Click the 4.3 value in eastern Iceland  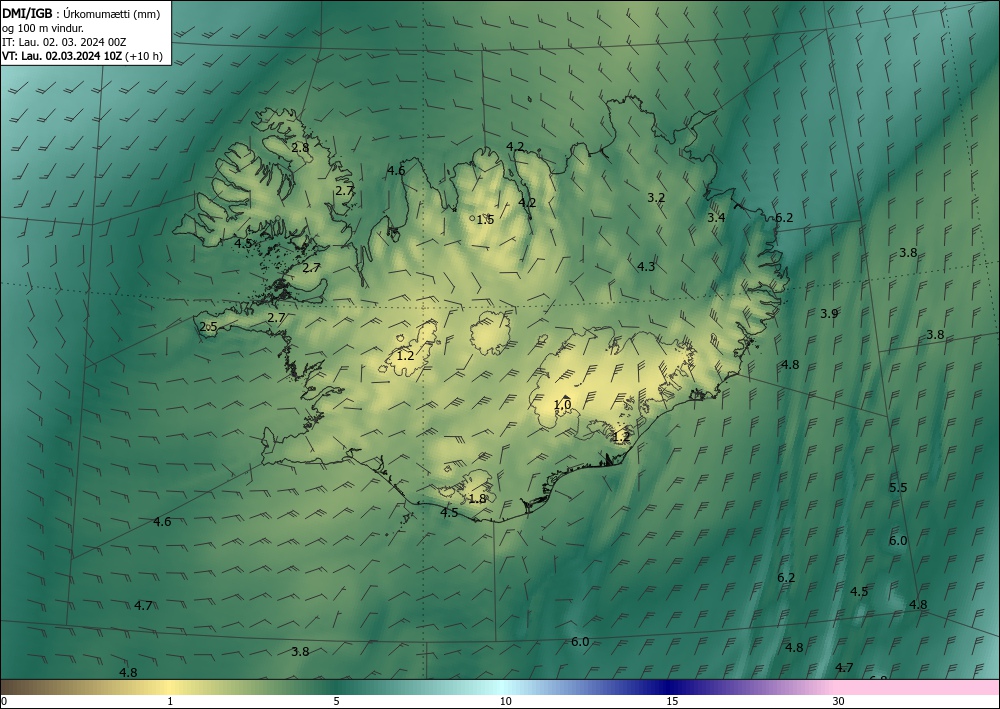[646, 267]
